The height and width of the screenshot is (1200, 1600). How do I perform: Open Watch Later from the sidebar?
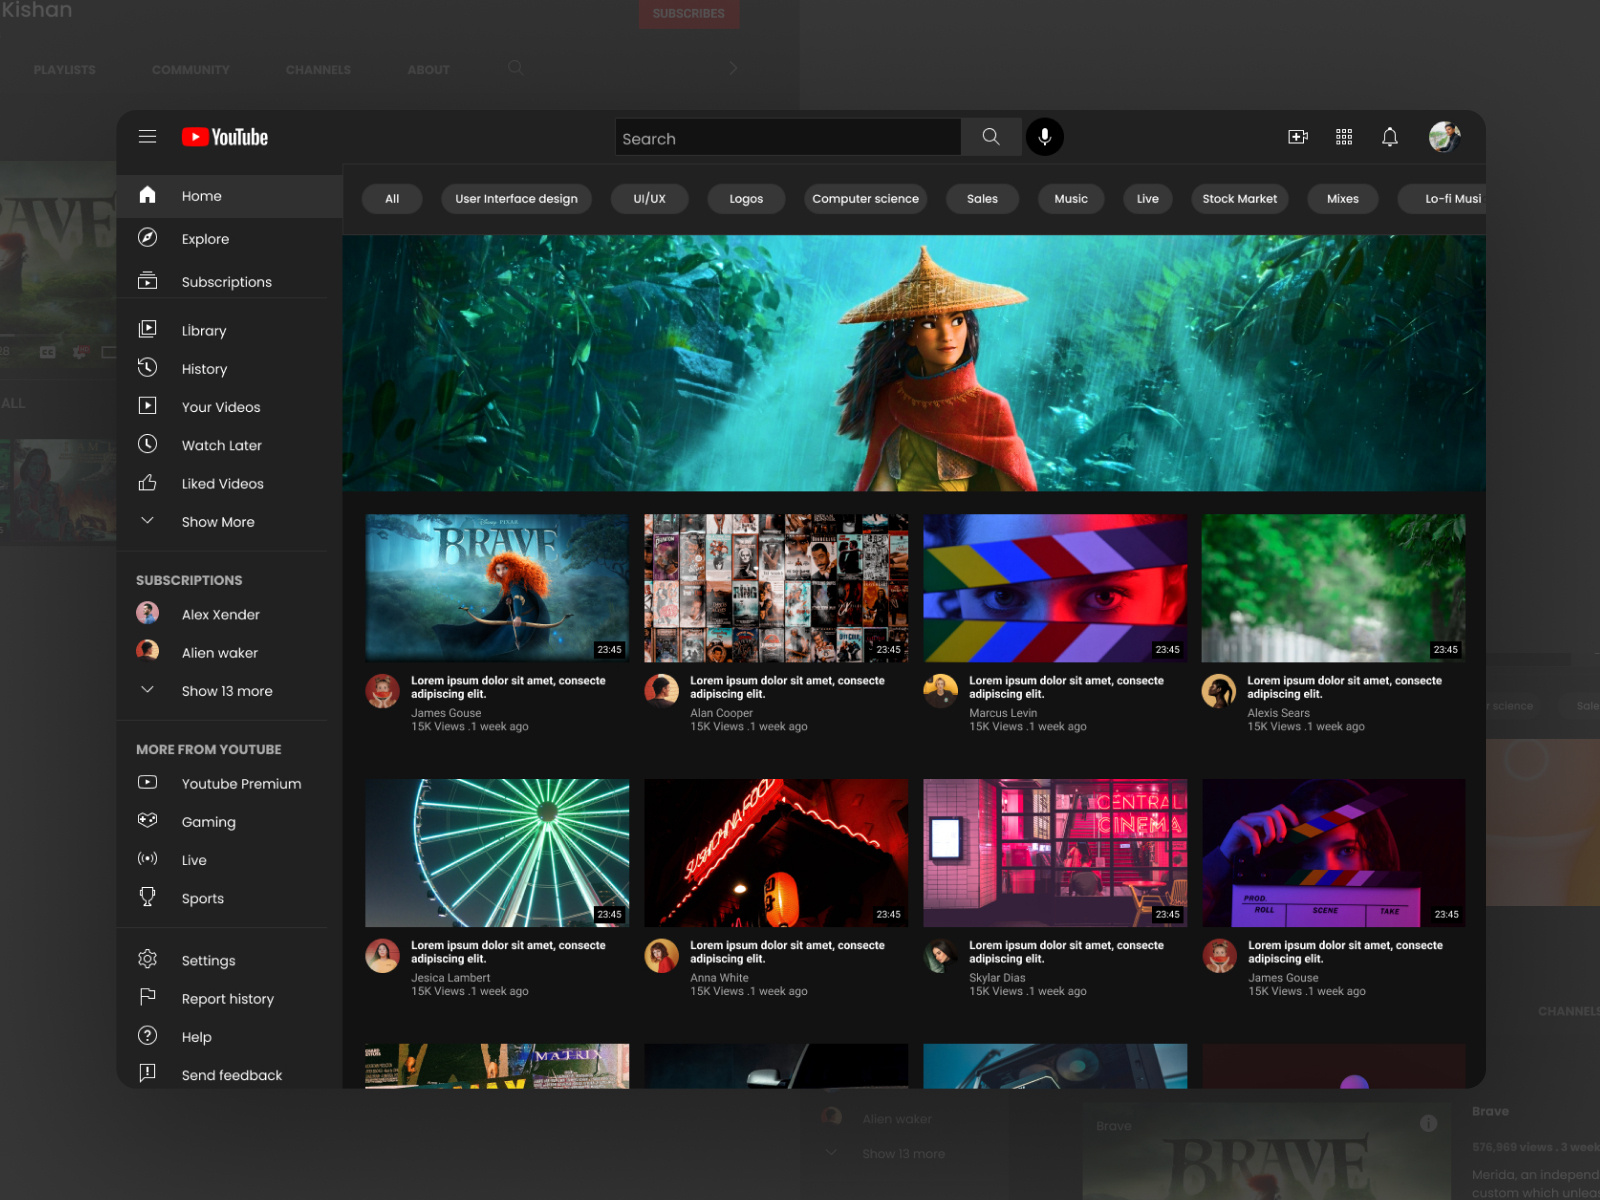click(x=147, y=445)
